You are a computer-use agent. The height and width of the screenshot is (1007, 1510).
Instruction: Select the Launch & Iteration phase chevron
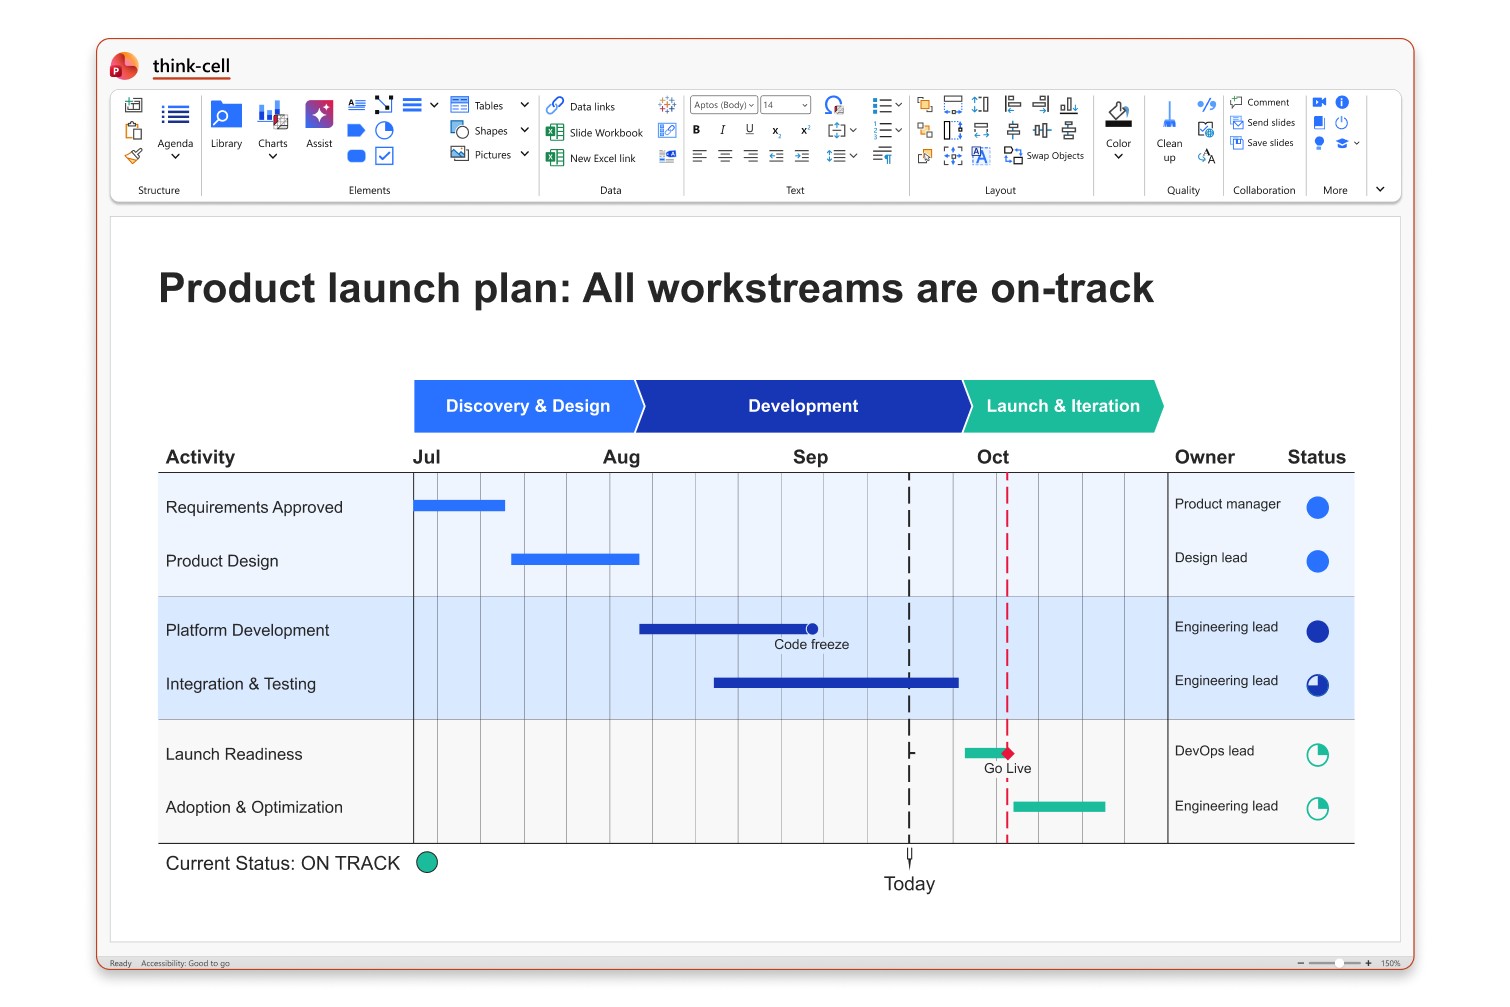(1063, 406)
